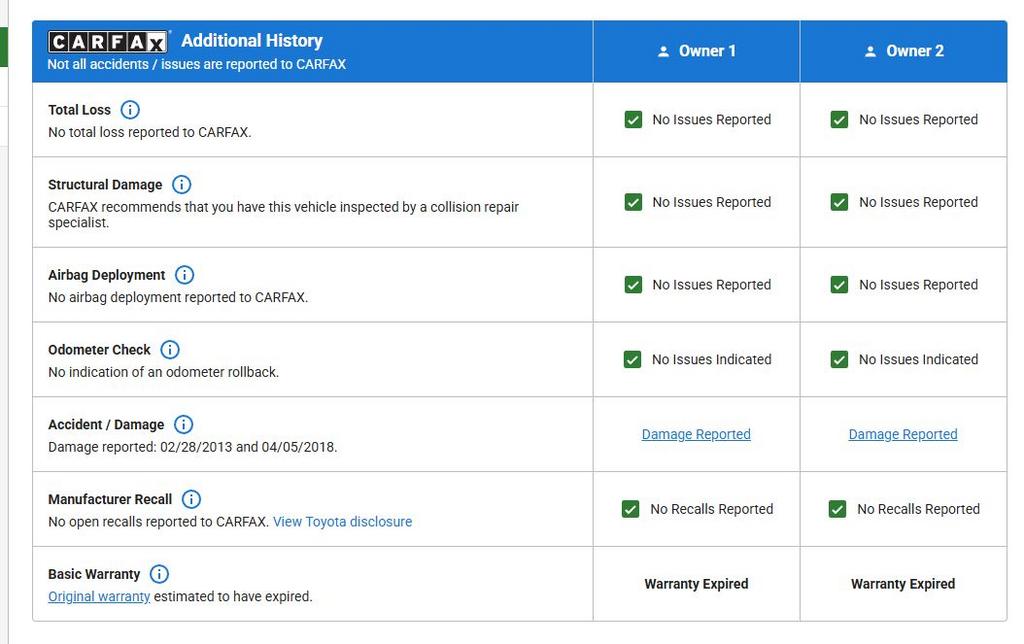This screenshot has height=644, width=1024.
Task: Open Owner 2 Damage Reported link
Action: coord(903,434)
